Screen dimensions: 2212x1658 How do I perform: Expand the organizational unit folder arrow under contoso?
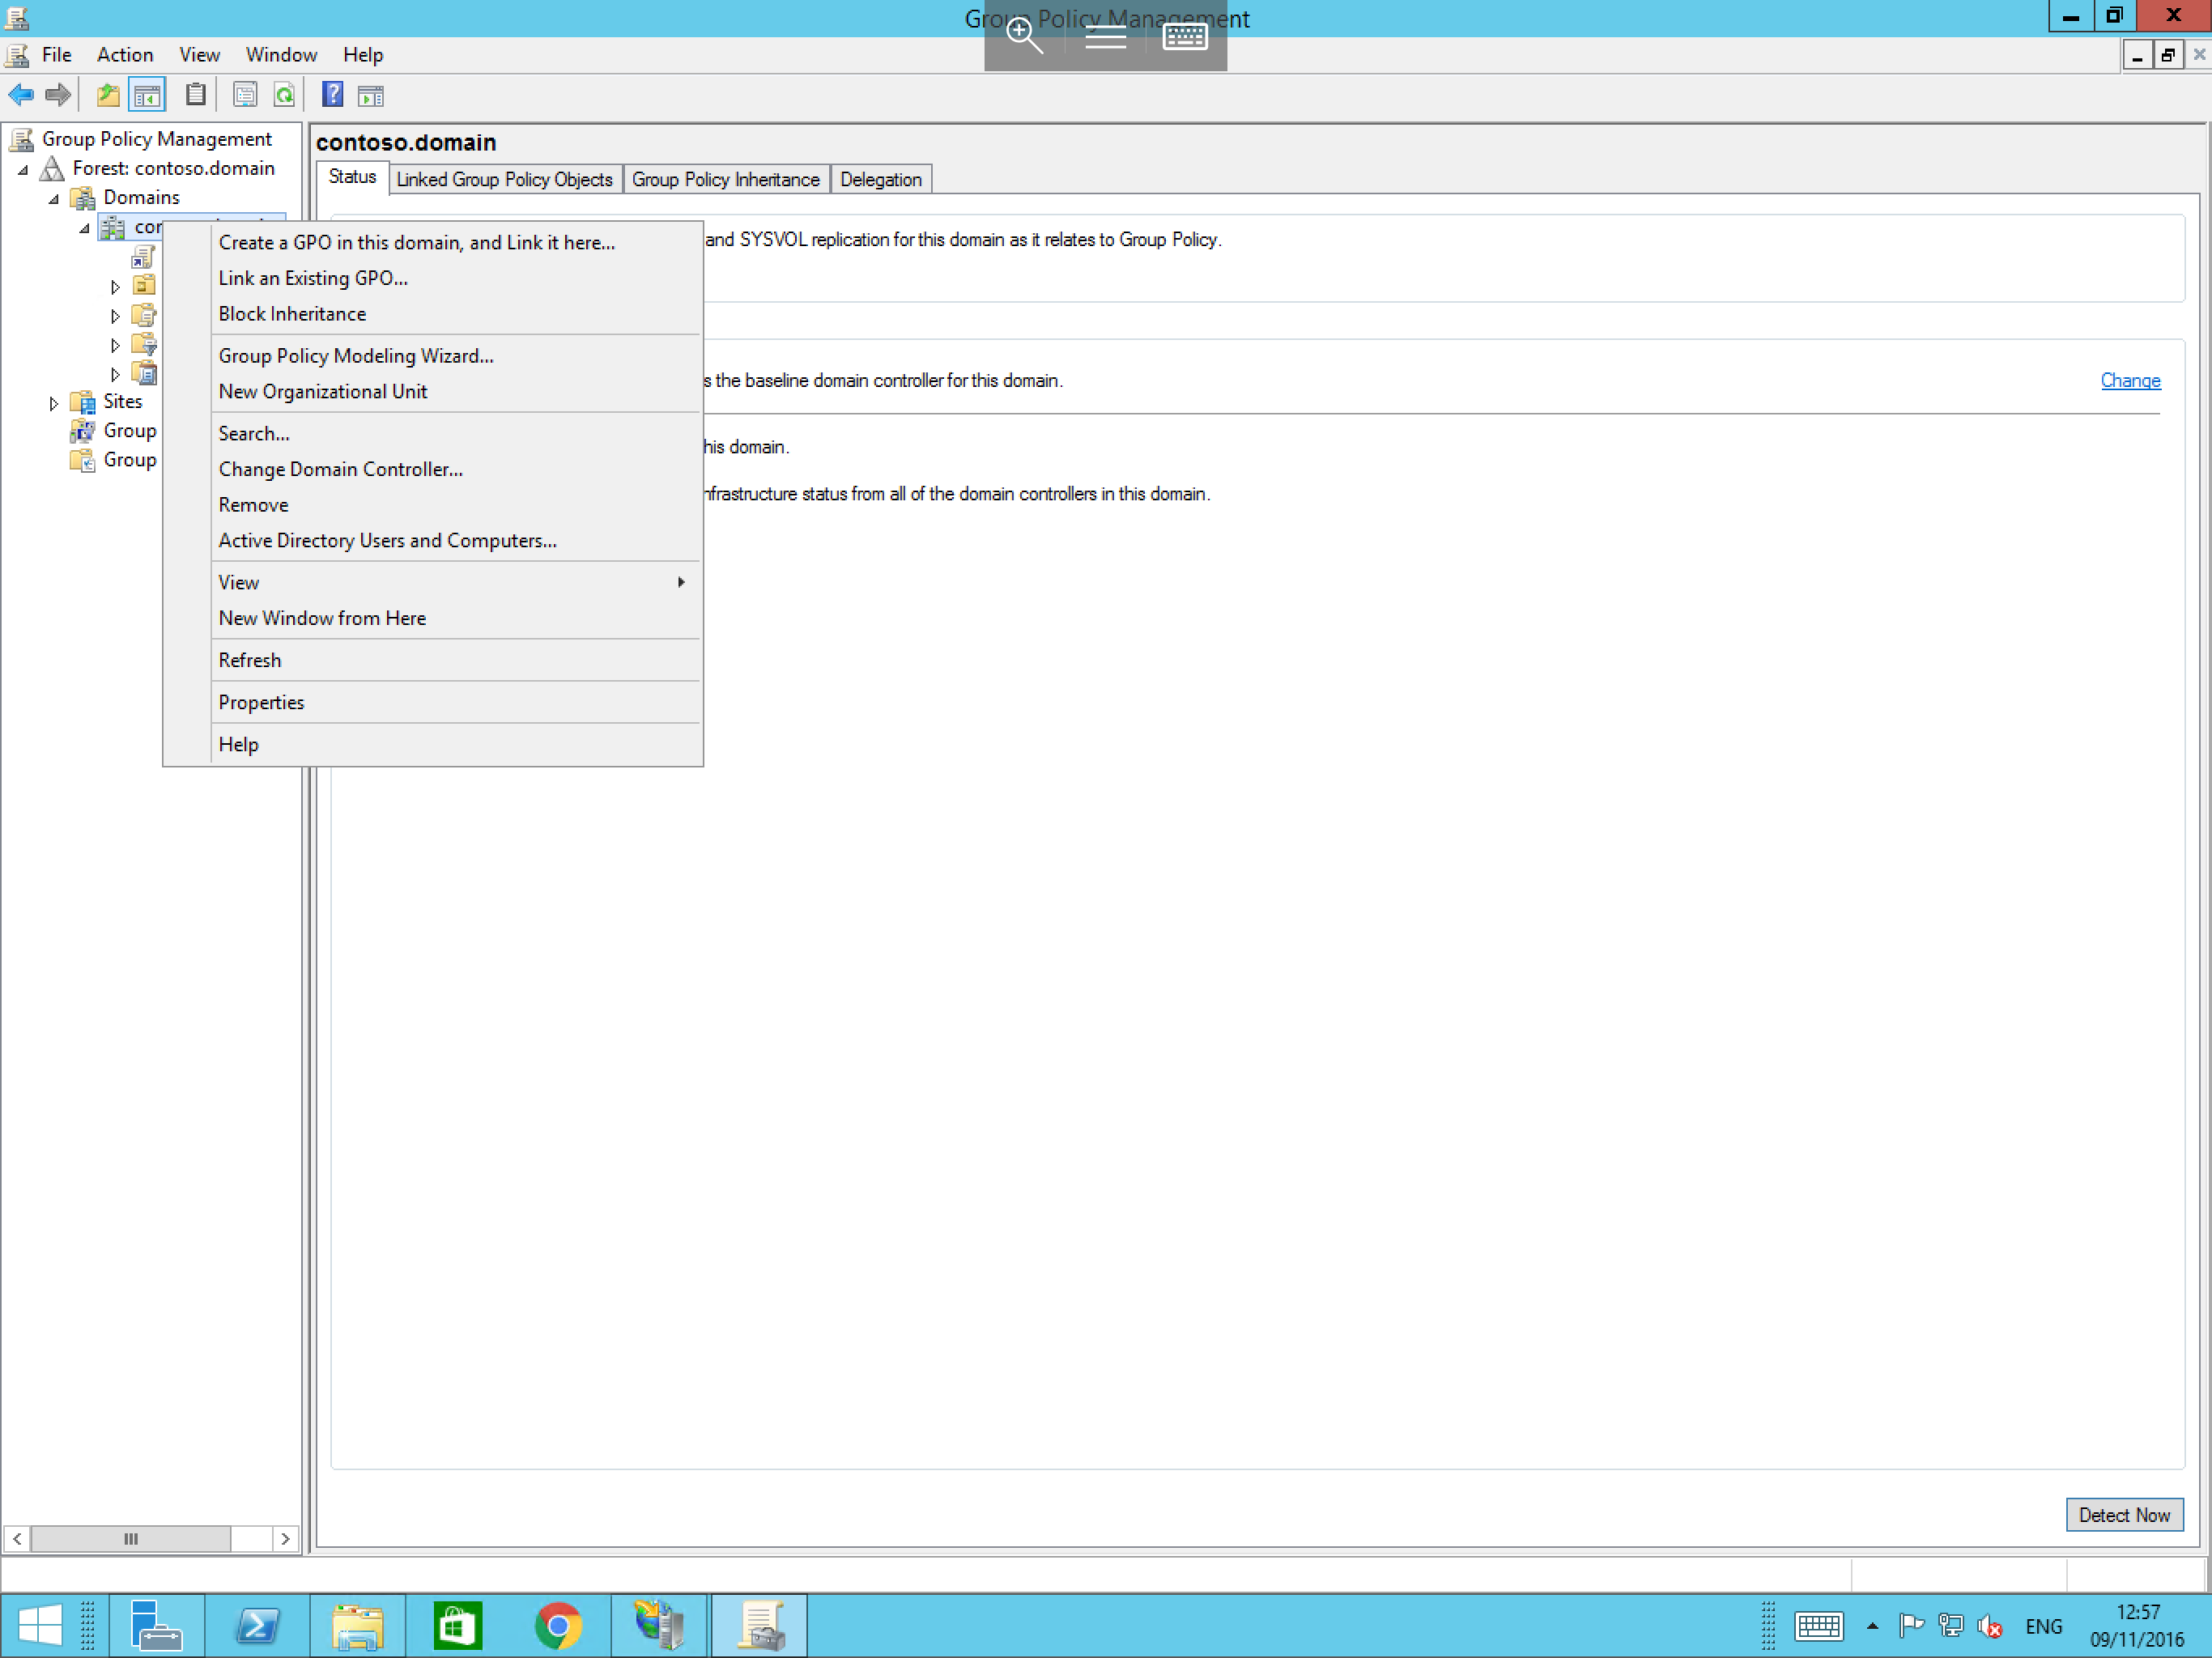tap(115, 287)
